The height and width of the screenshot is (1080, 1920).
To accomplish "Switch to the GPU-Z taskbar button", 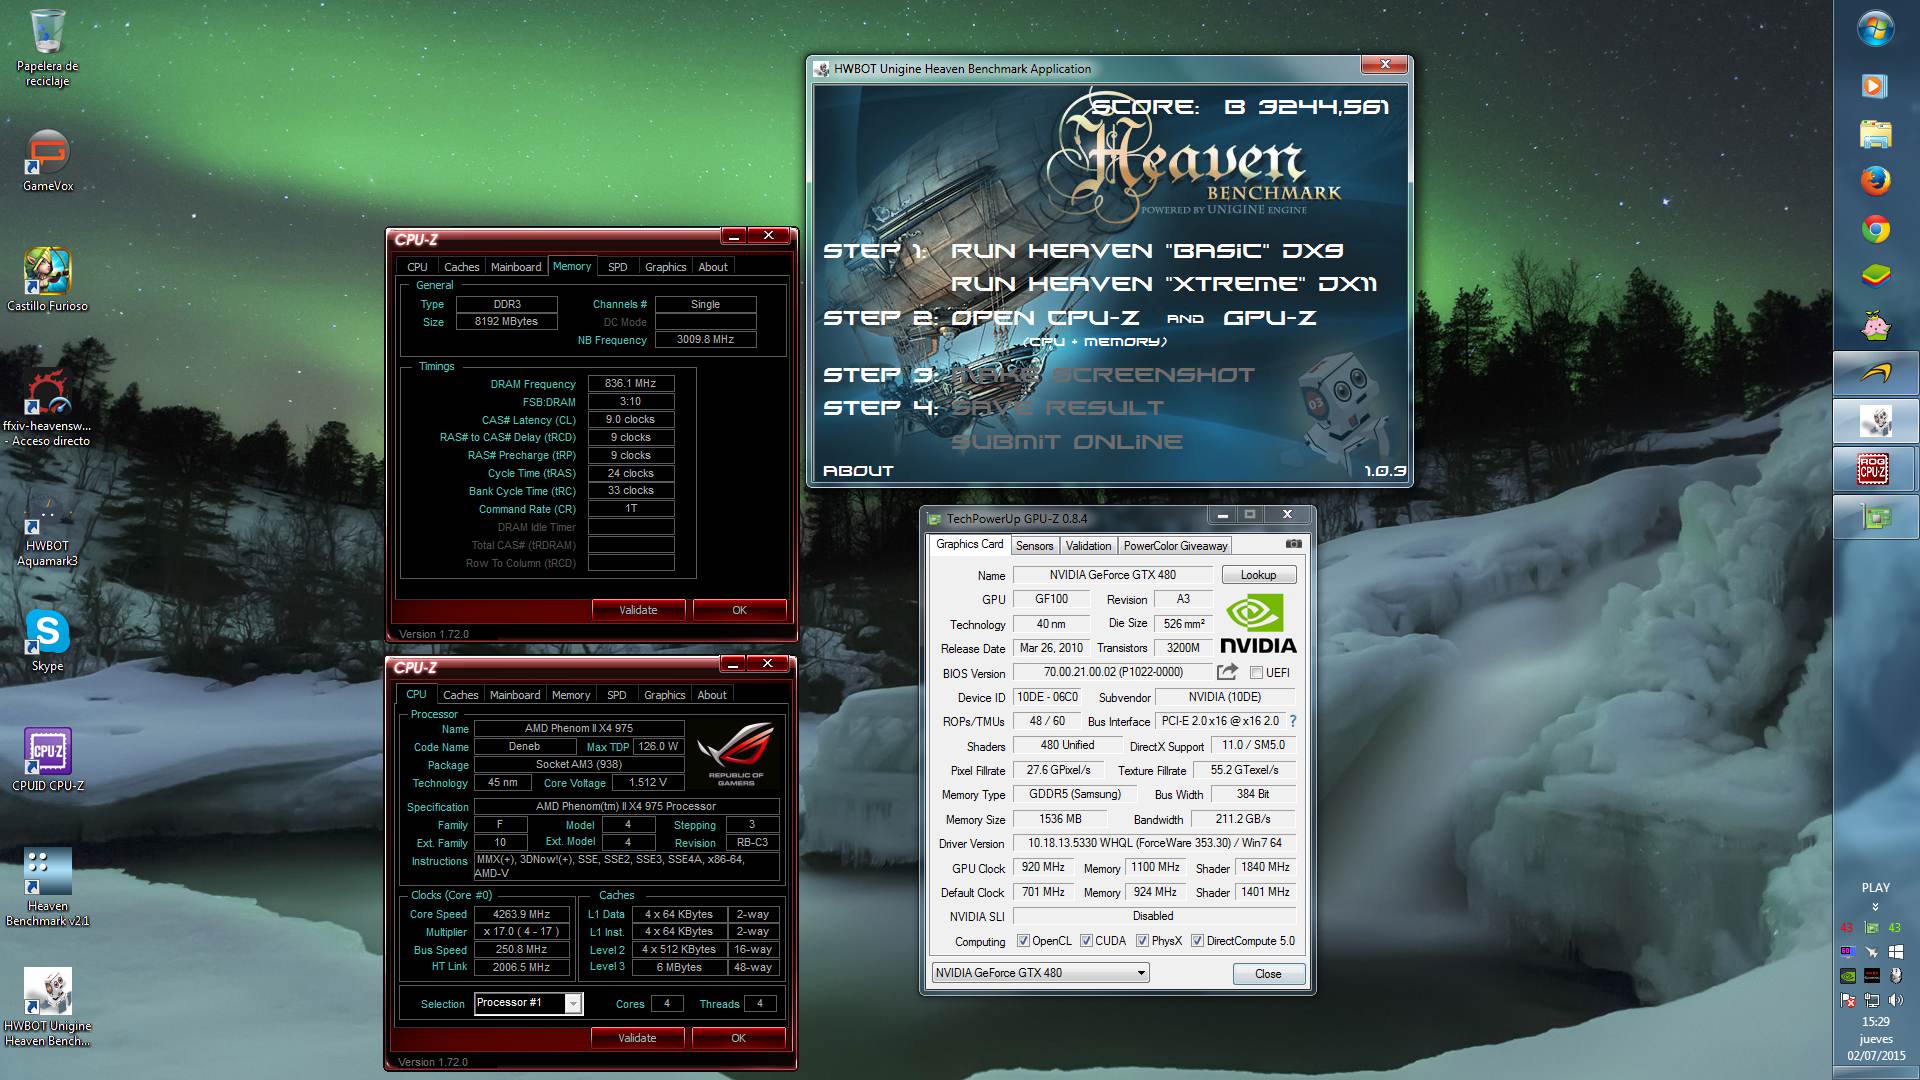I will click(1875, 517).
